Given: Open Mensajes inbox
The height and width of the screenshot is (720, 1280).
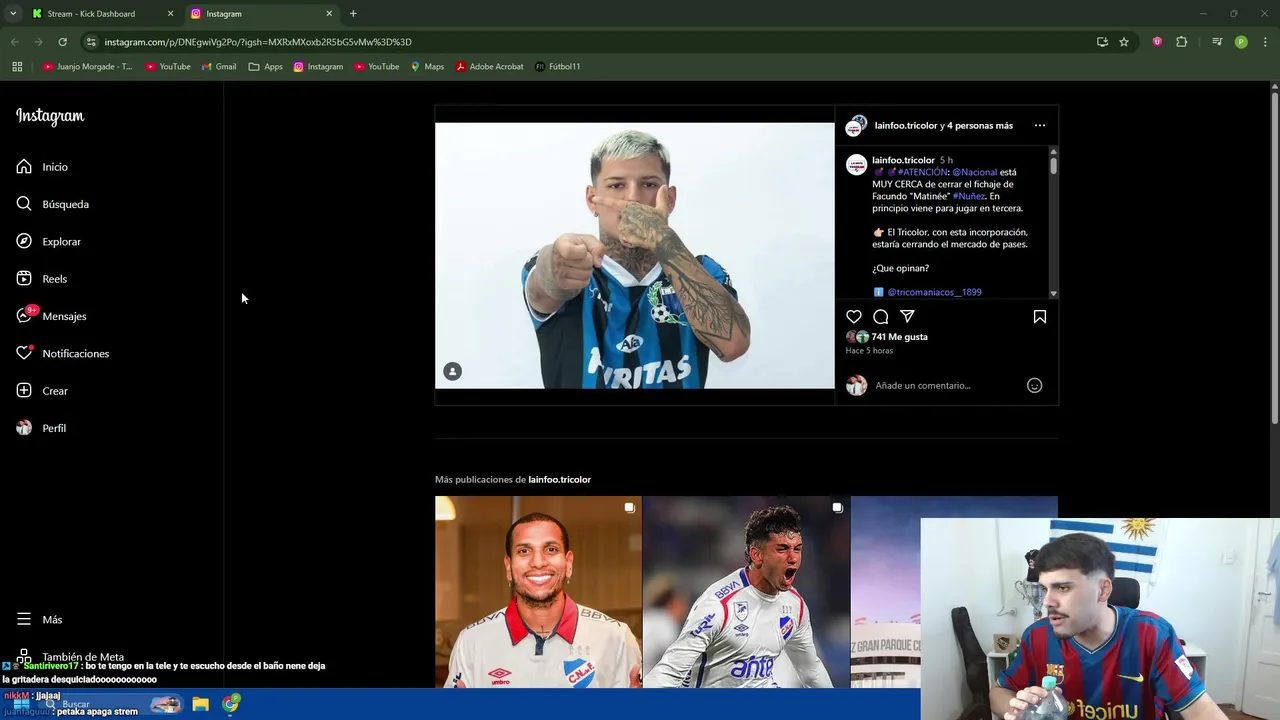Looking at the screenshot, I should [51, 316].
